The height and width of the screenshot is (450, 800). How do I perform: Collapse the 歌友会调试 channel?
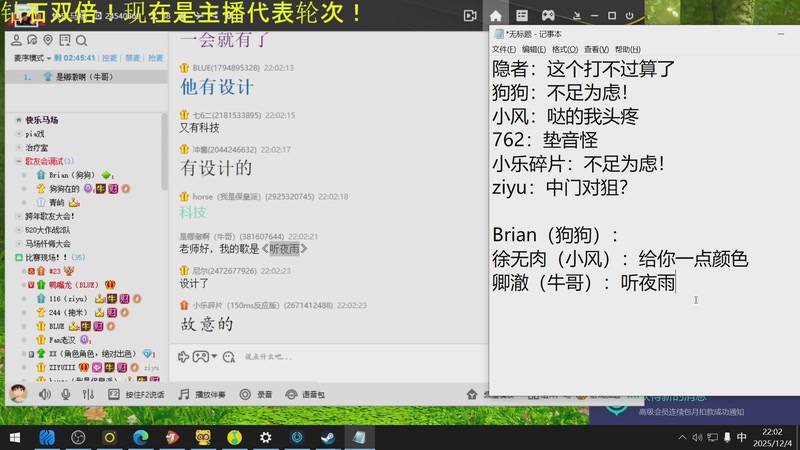click(19, 161)
